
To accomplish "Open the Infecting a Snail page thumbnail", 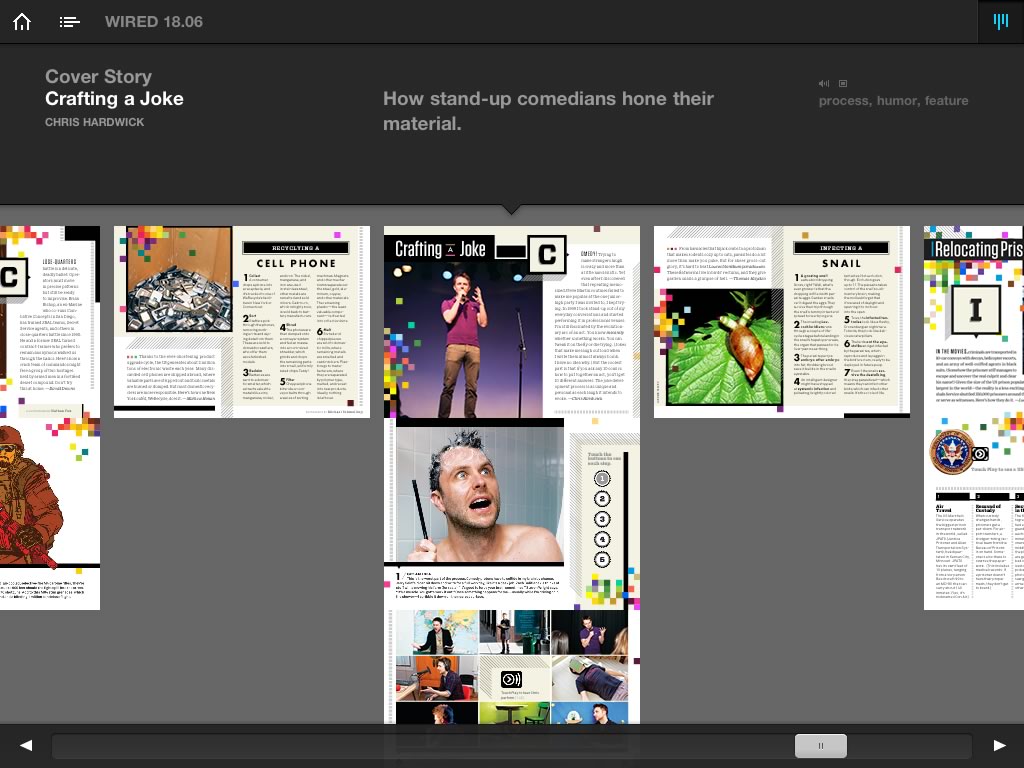I will tap(782, 322).
